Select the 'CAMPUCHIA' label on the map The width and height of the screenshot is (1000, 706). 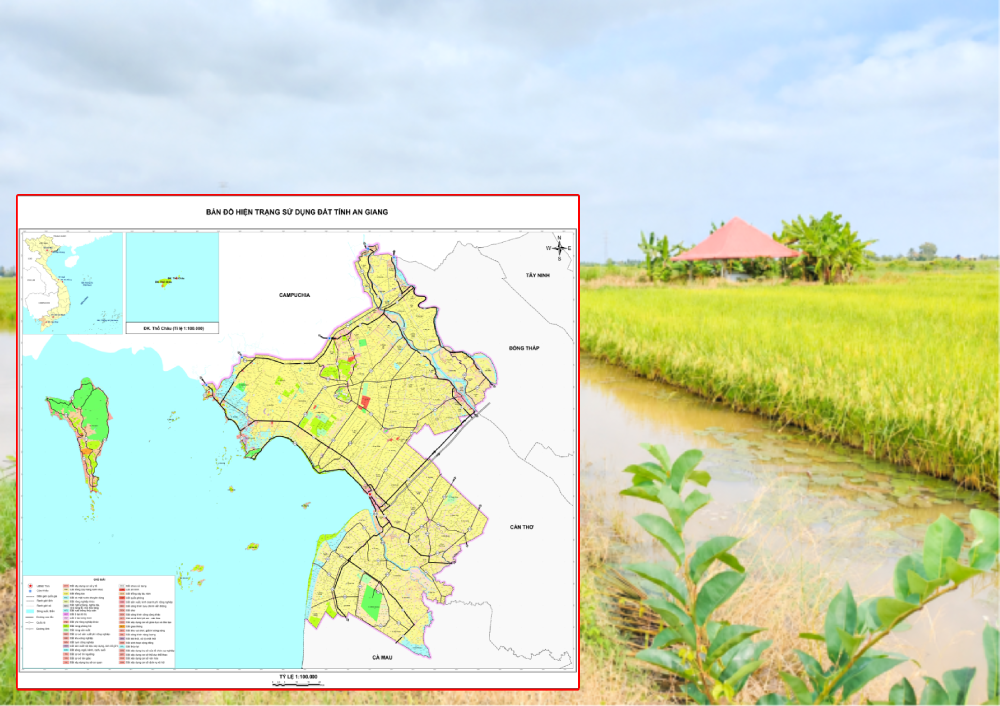tap(294, 295)
